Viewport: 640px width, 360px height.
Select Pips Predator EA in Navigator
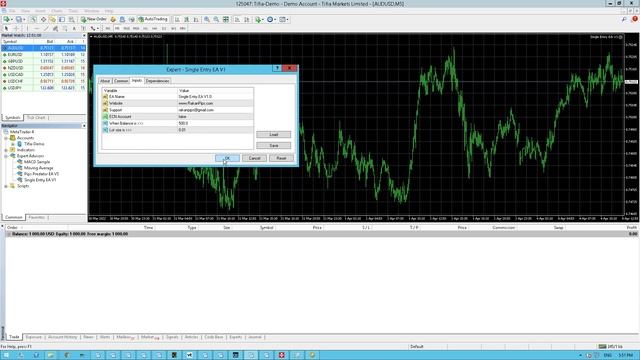click(41, 174)
